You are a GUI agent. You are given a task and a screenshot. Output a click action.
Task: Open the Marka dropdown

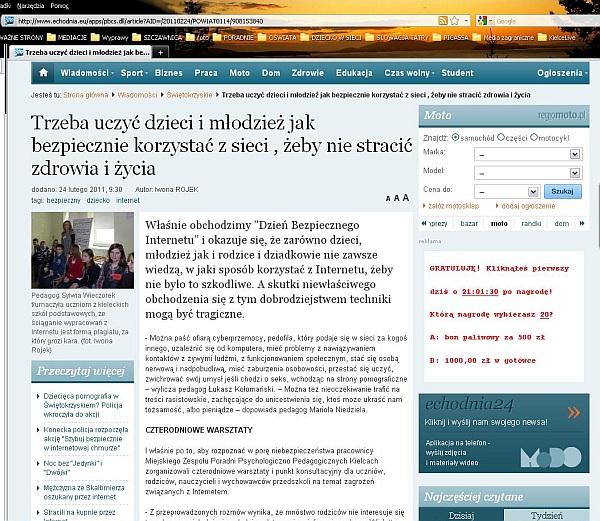(528, 154)
